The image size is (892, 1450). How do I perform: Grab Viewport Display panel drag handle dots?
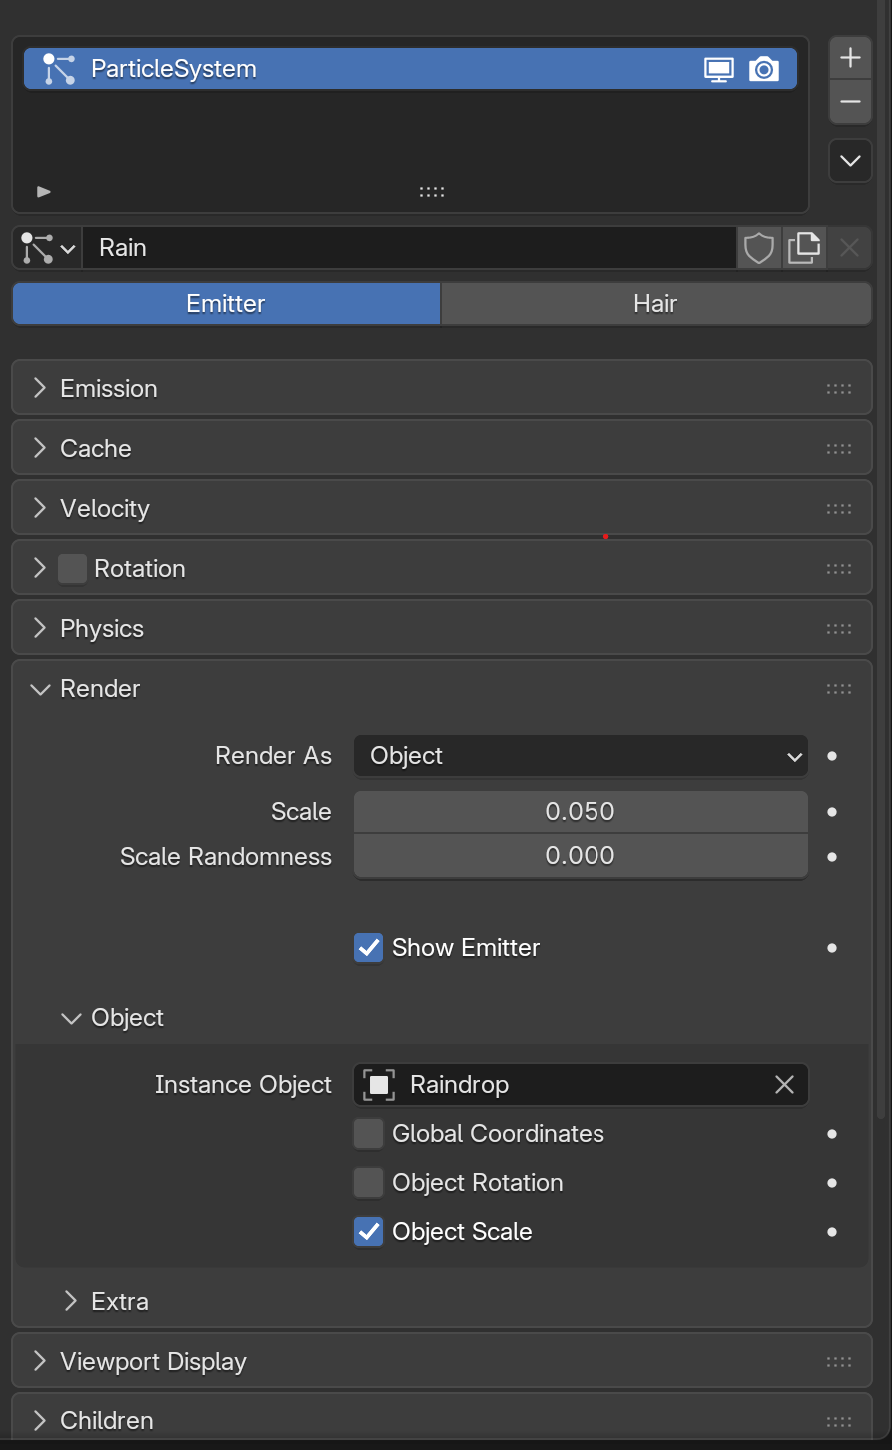coord(839,1361)
